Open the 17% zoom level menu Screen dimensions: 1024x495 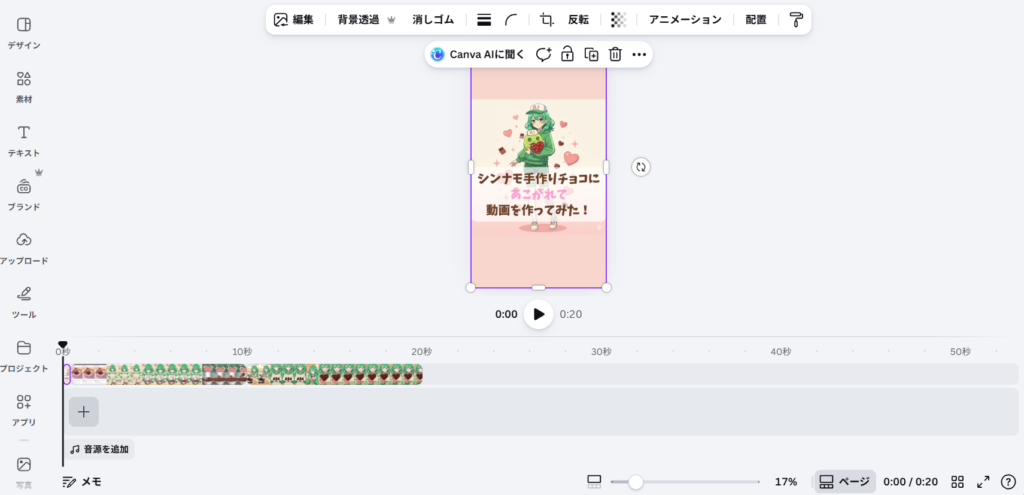pos(786,482)
